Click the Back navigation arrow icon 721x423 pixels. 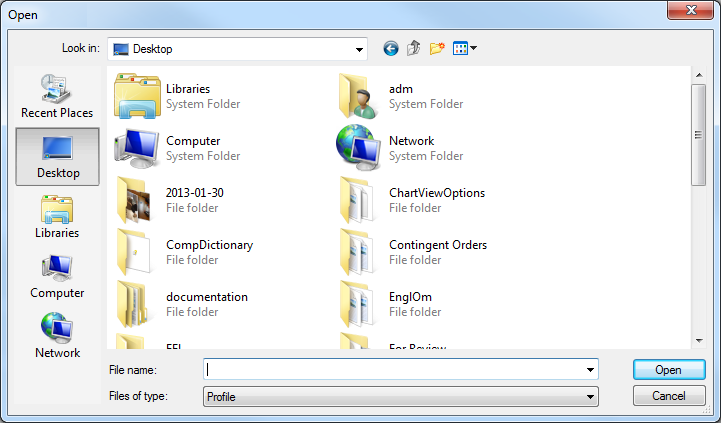(390, 48)
